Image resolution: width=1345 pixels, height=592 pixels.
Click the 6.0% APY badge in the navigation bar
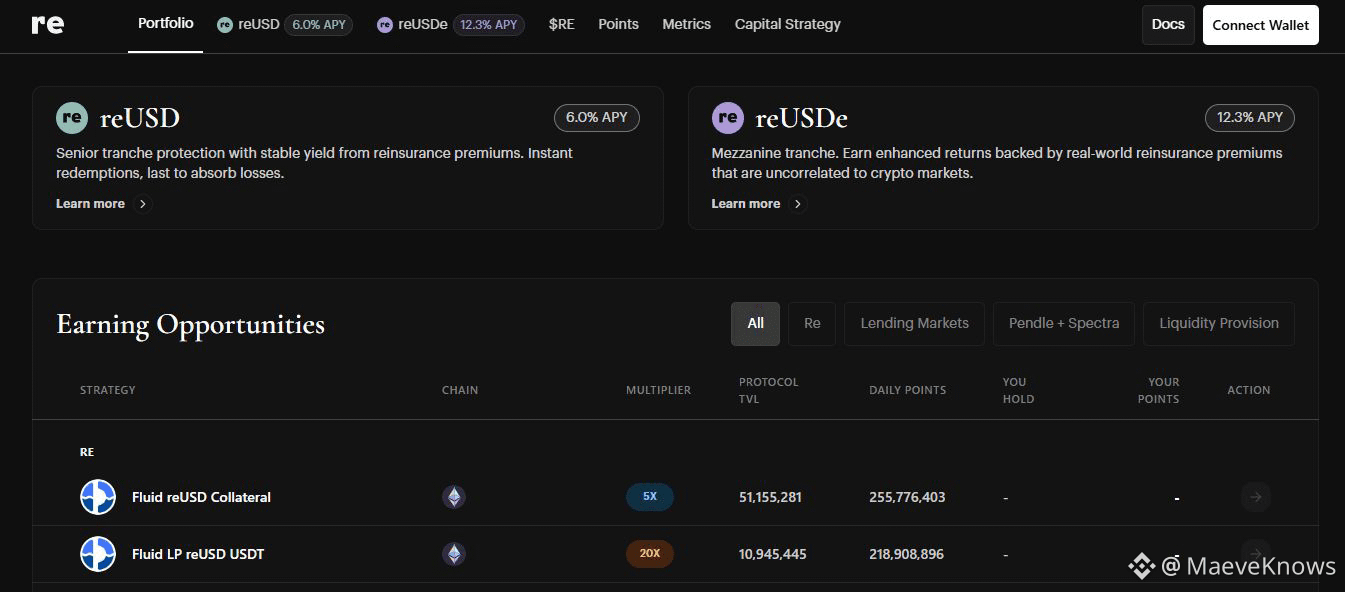318,25
